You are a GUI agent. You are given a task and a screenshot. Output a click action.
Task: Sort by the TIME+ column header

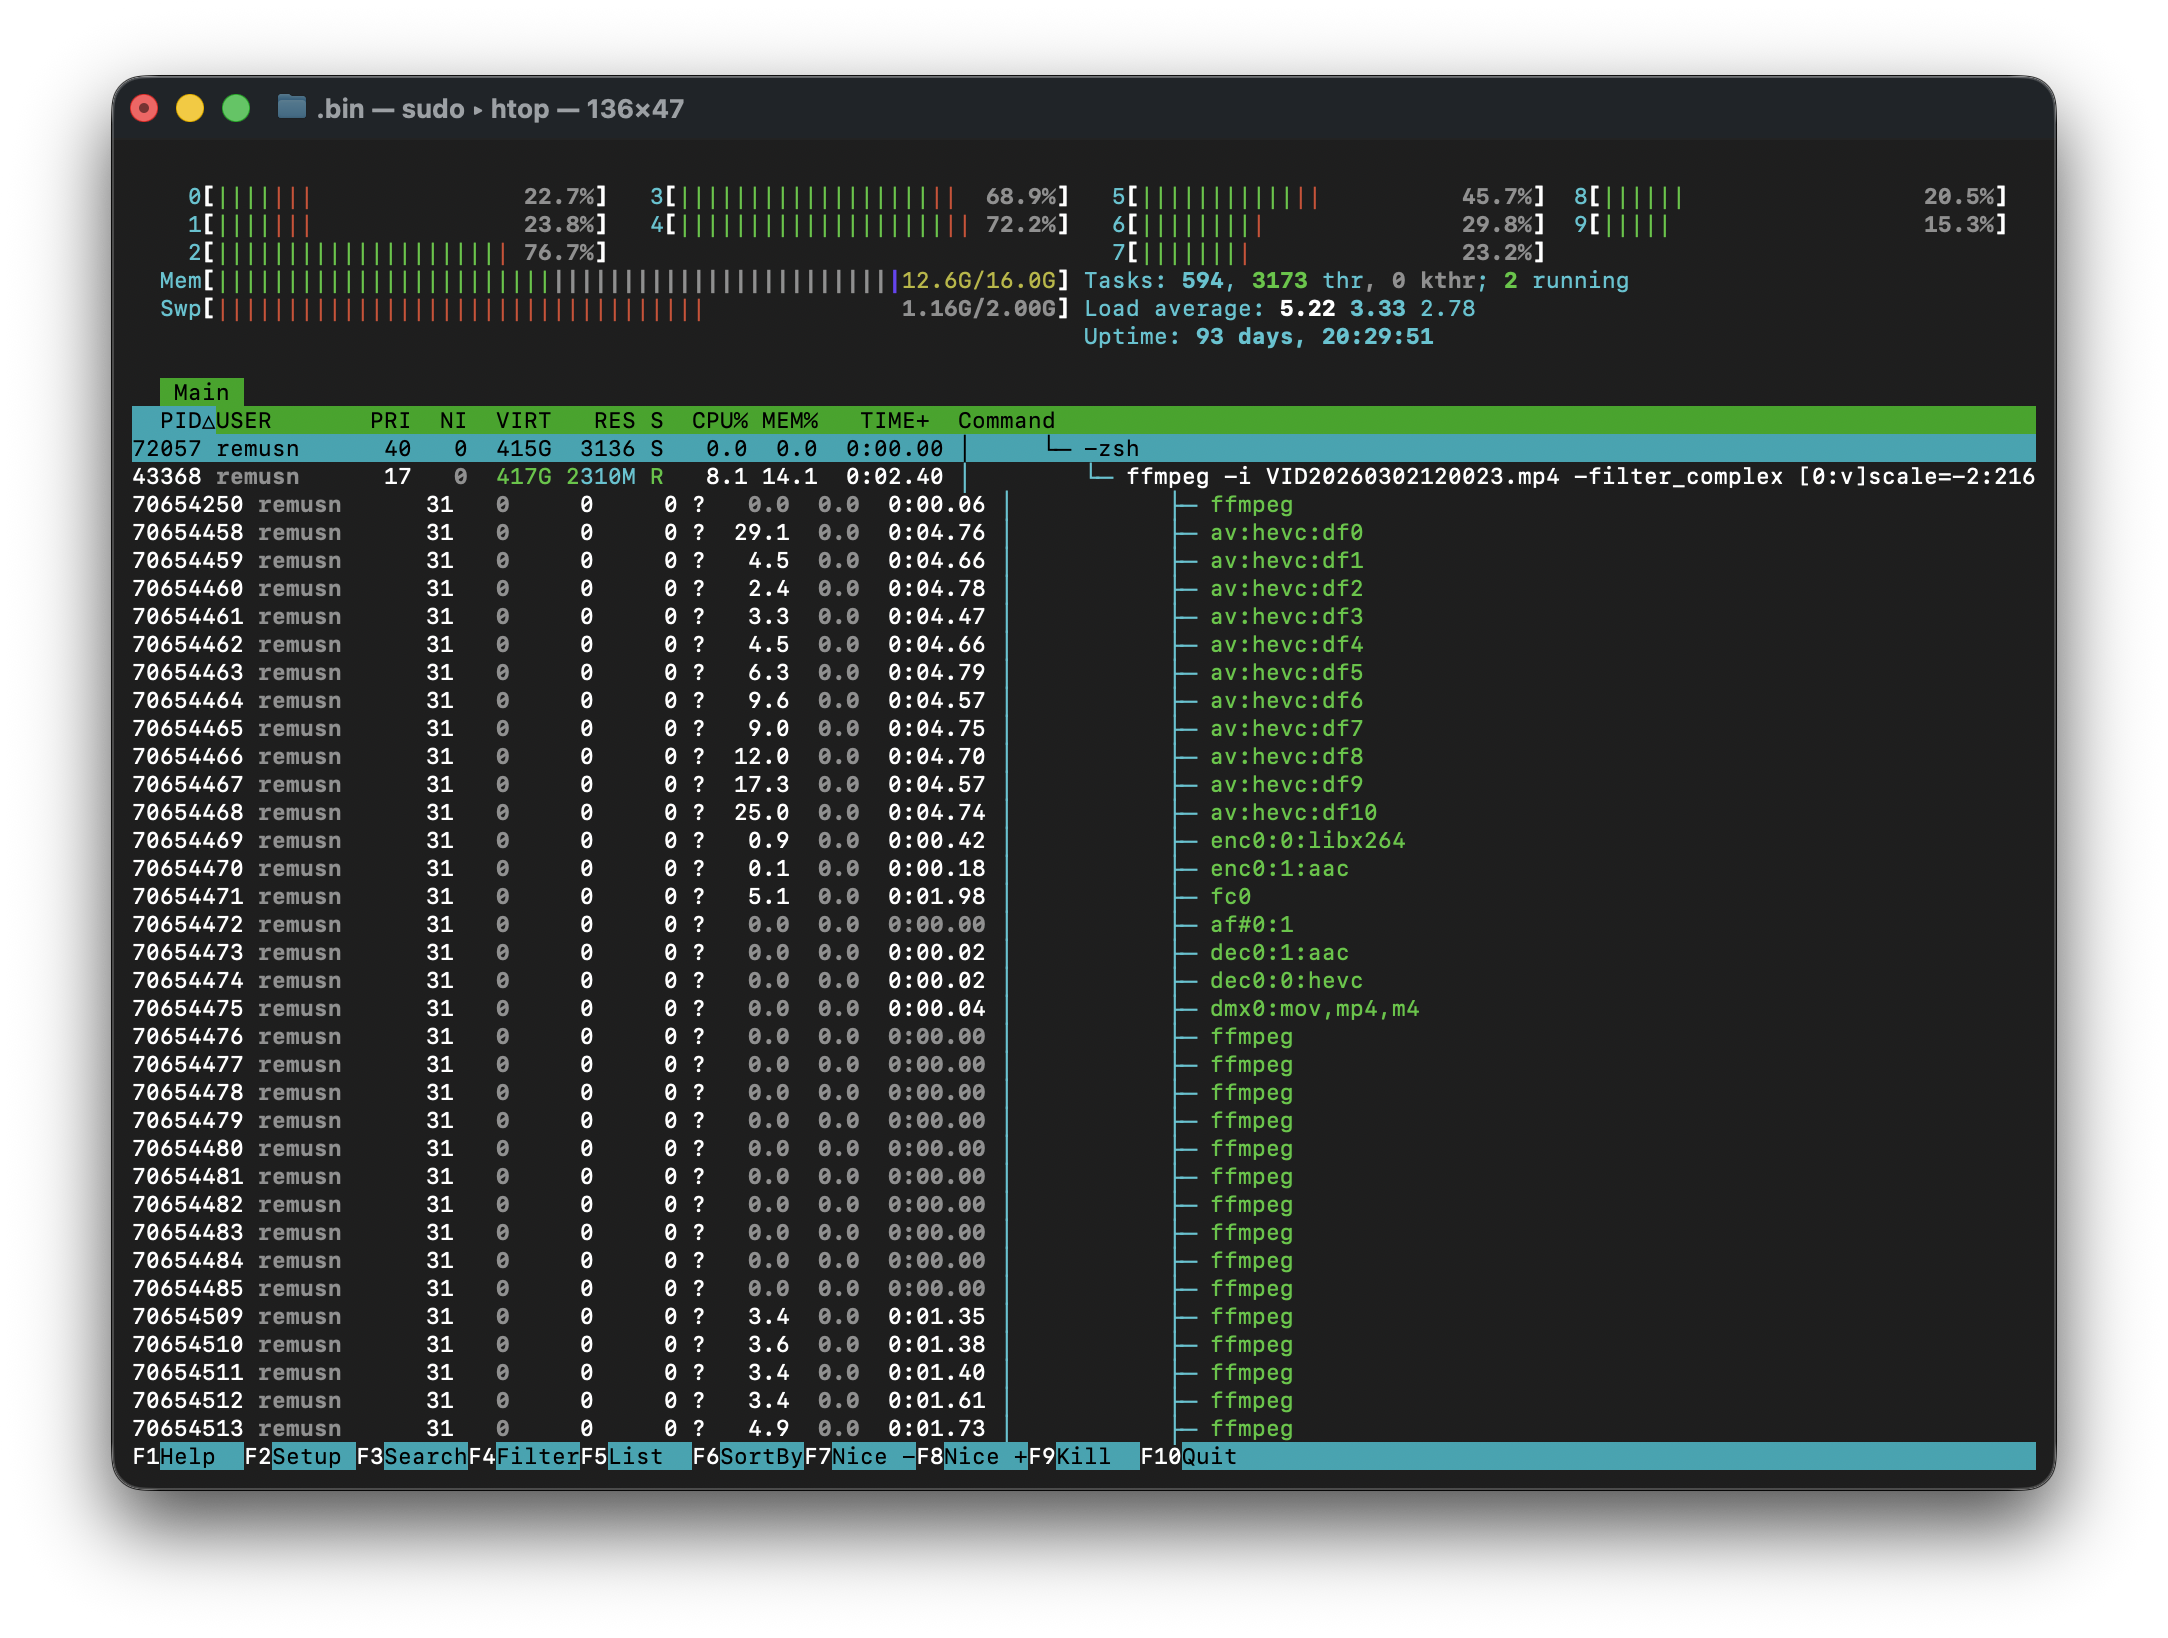click(893, 420)
